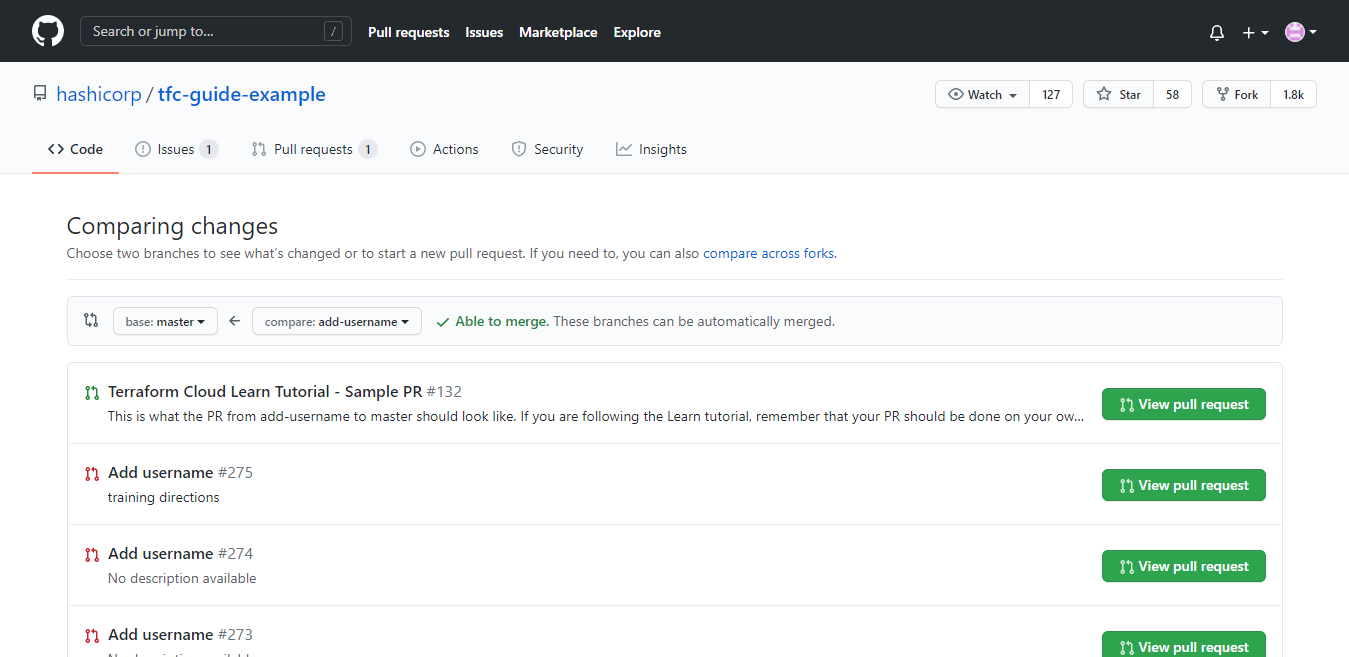Click the Security shield icon
Image resolution: width=1349 pixels, height=657 pixels.
coord(518,148)
